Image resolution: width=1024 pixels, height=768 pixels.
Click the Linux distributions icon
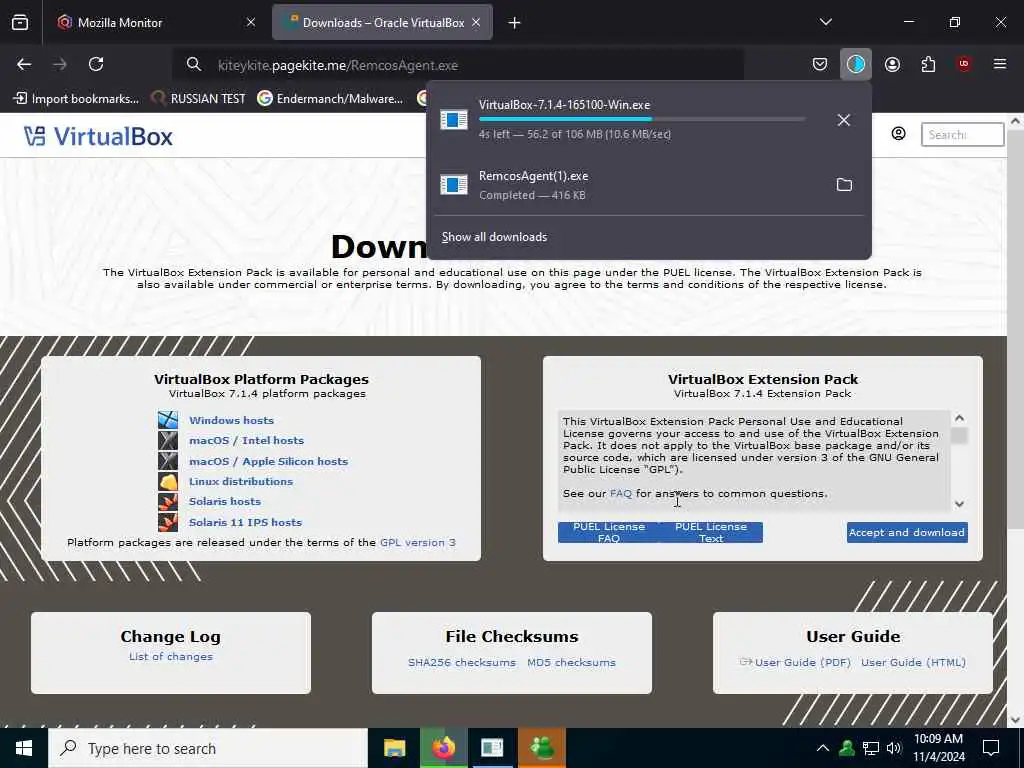click(168, 481)
